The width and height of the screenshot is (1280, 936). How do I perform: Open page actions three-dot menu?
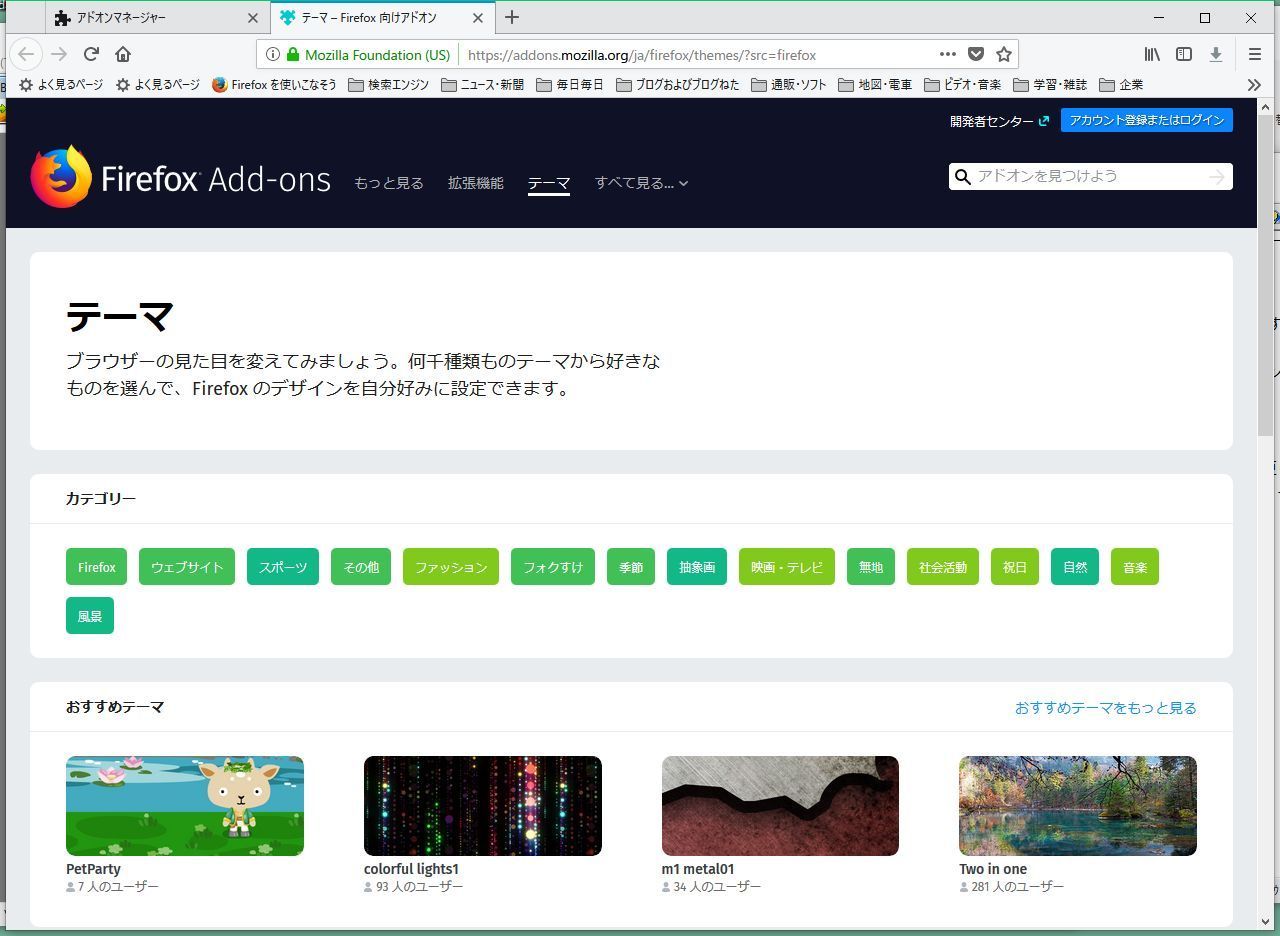click(947, 54)
